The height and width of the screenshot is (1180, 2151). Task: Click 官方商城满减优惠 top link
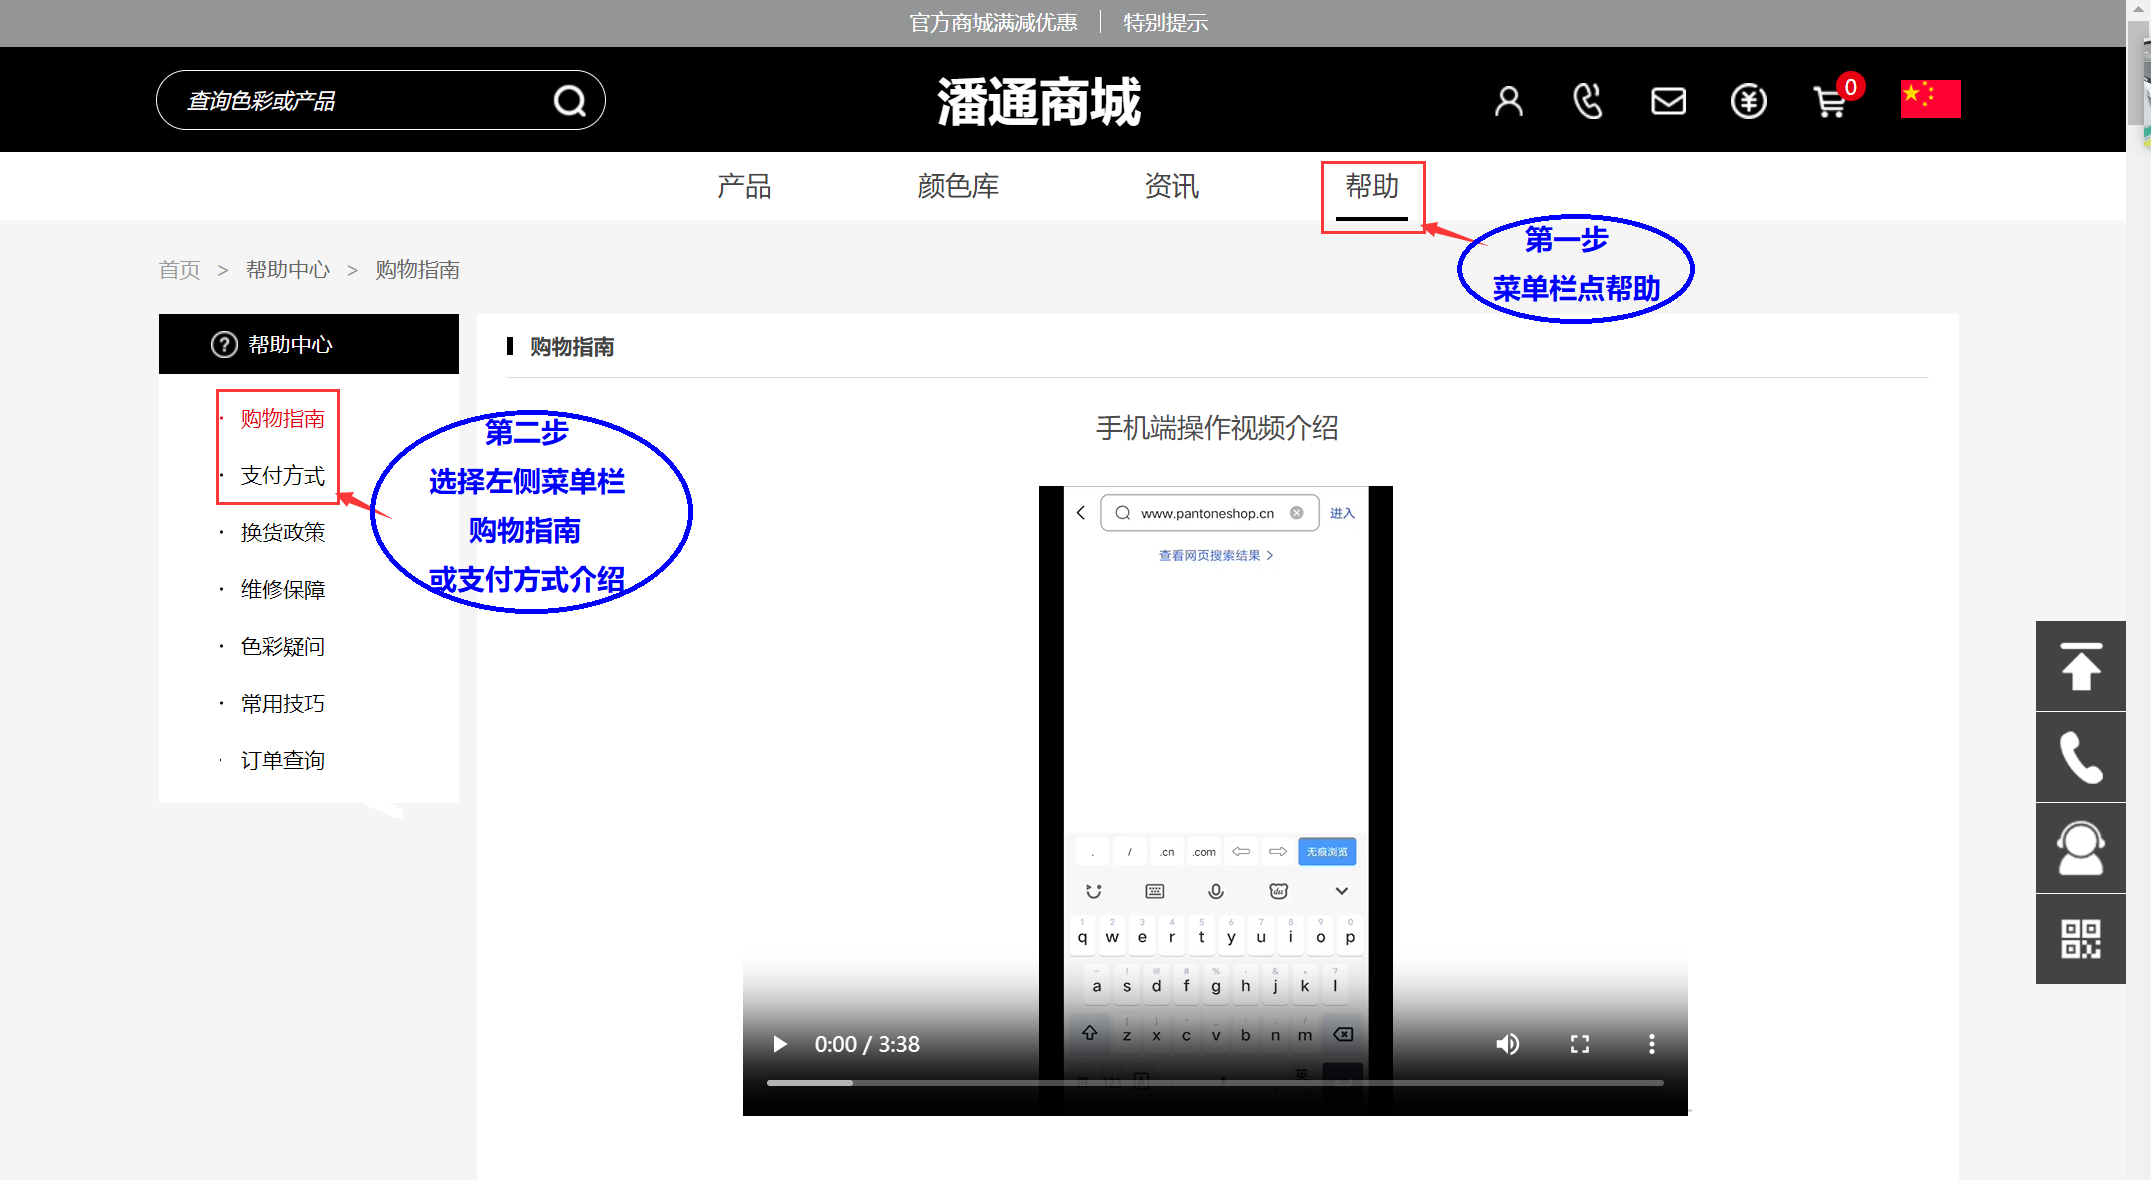tap(993, 23)
